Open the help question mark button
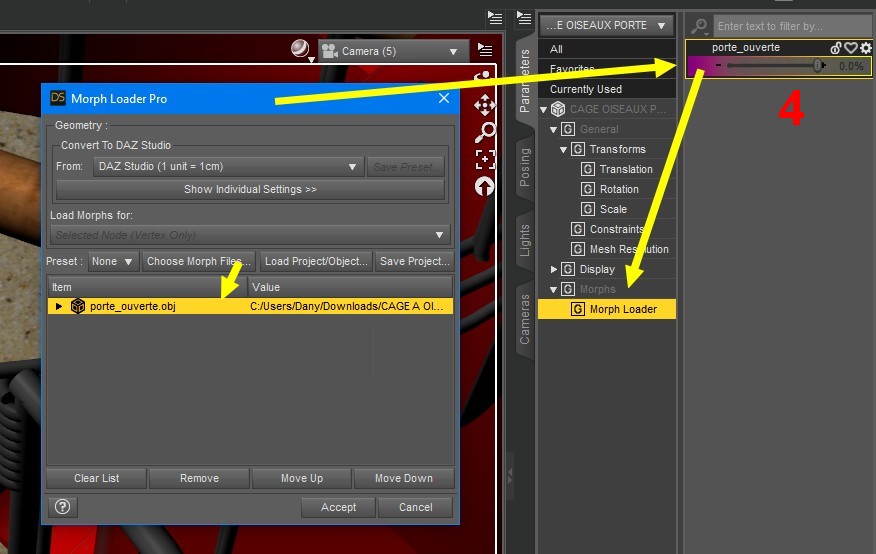Screen dimensions: 876x554 [x=63, y=507]
